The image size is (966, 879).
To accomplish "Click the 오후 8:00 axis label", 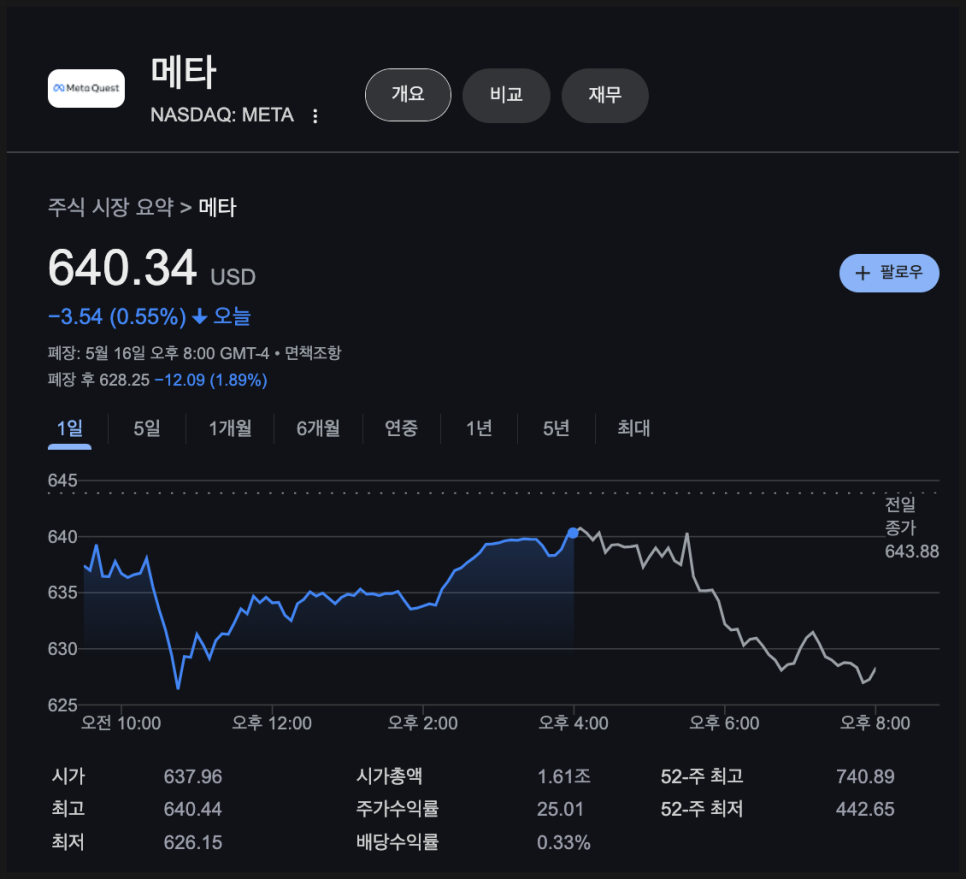I will (875, 723).
